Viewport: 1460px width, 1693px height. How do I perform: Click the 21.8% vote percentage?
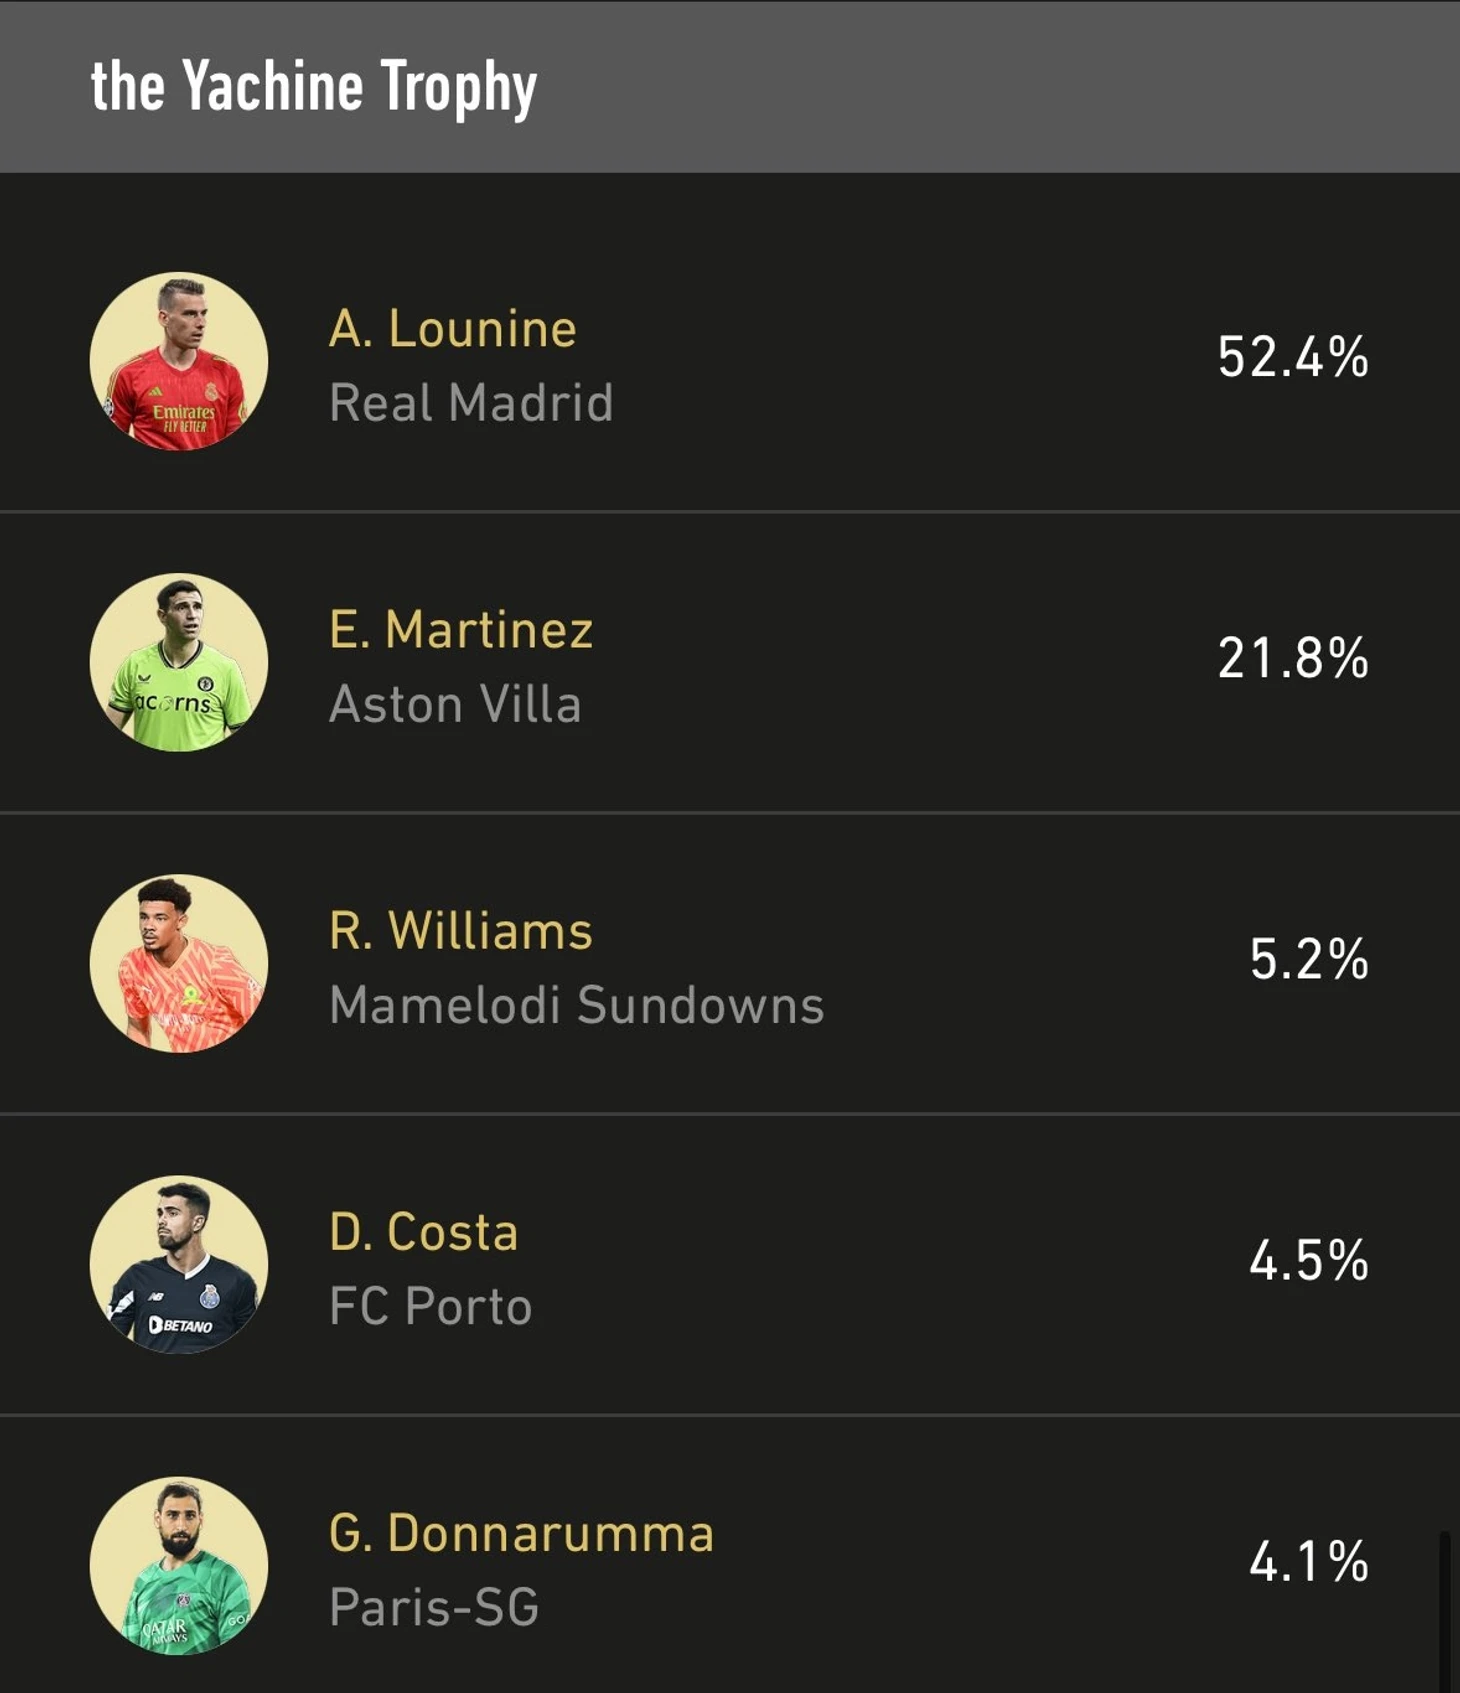tap(1293, 658)
